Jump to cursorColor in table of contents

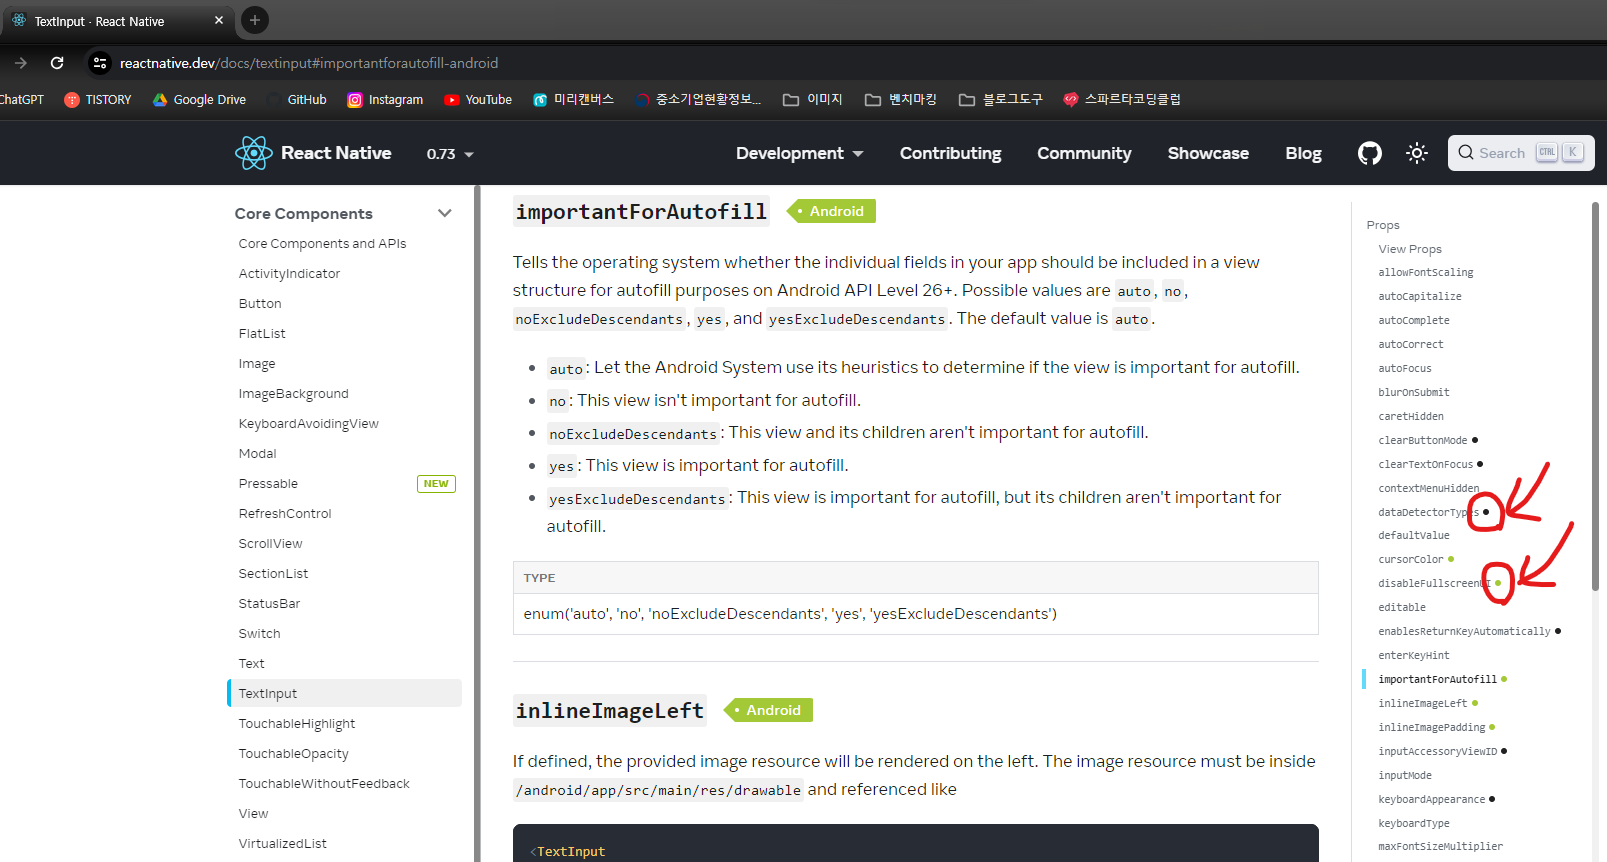tap(1411, 559)
